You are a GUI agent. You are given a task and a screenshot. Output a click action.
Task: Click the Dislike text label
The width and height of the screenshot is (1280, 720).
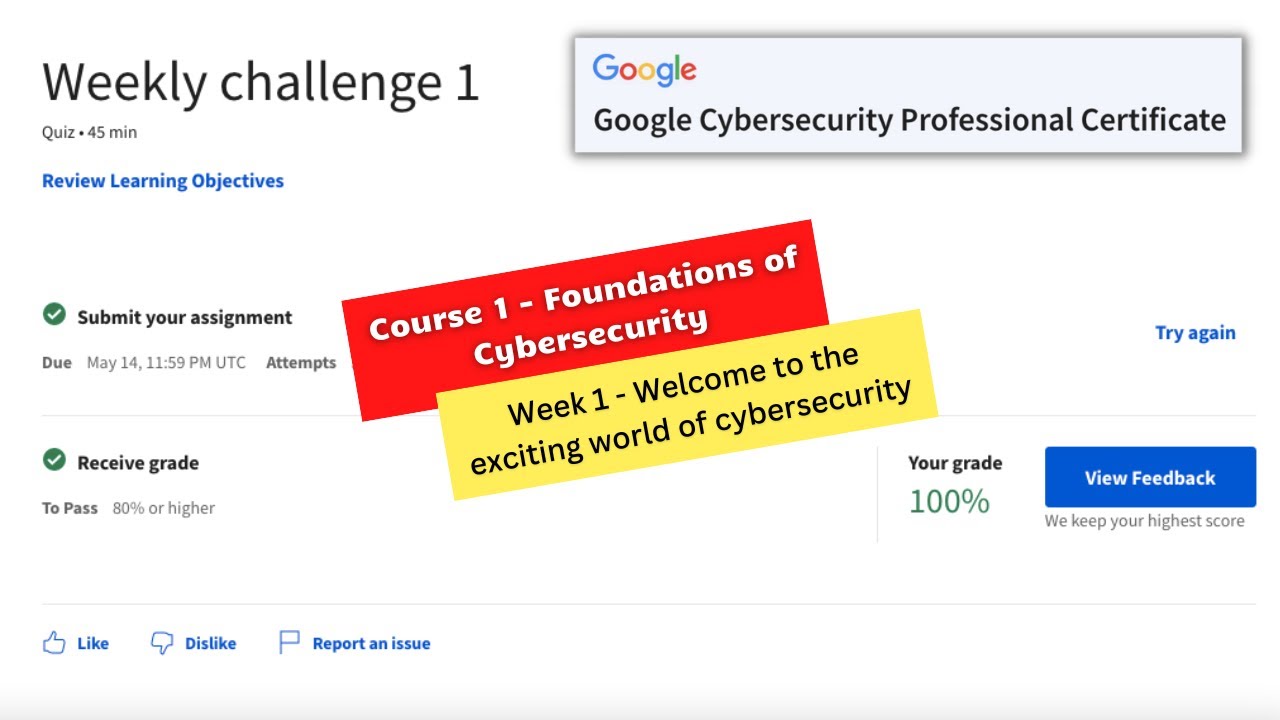pos(210,644)
